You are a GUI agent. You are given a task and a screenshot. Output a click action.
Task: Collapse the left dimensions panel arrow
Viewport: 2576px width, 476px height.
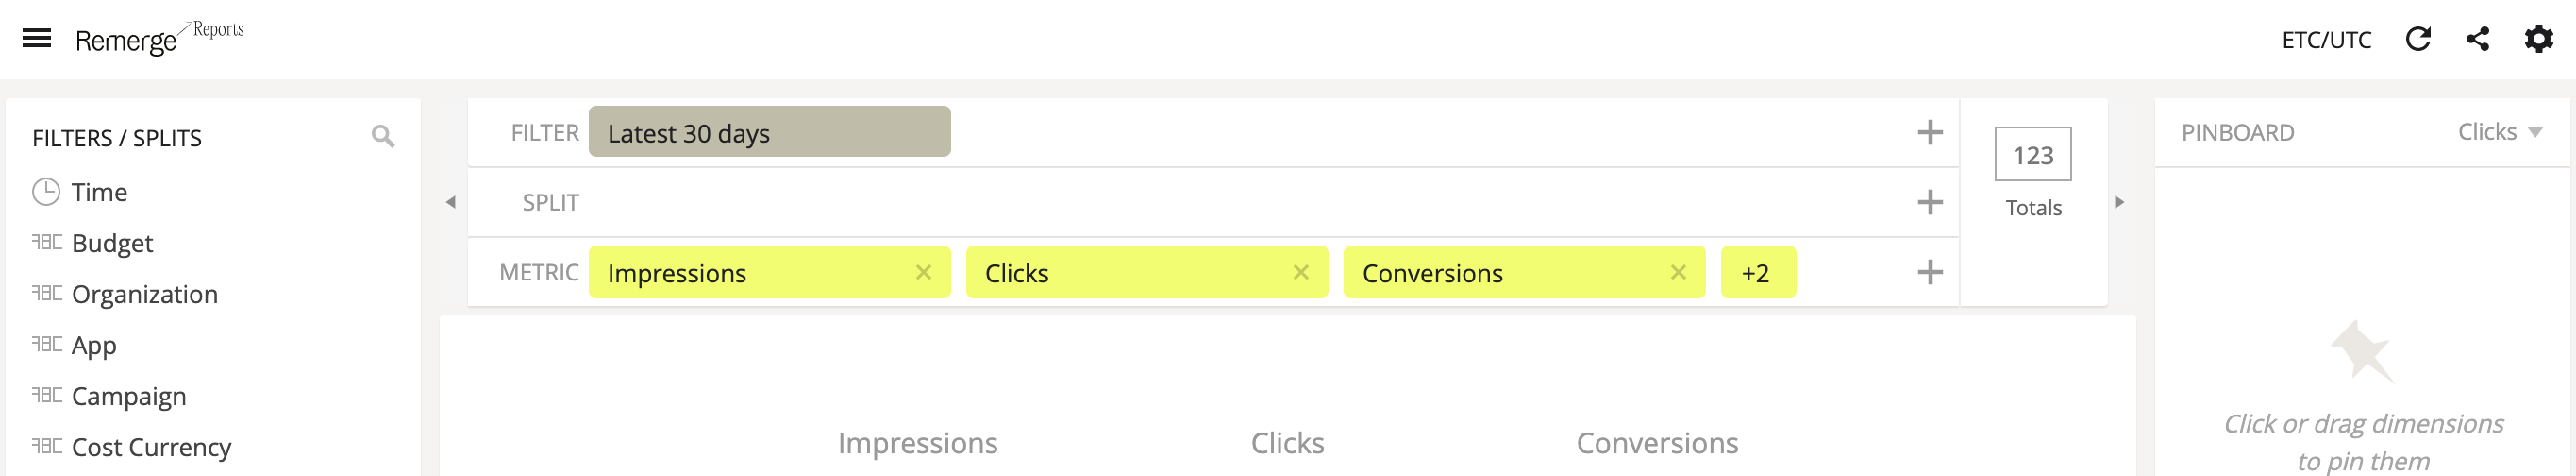[451, 202]
